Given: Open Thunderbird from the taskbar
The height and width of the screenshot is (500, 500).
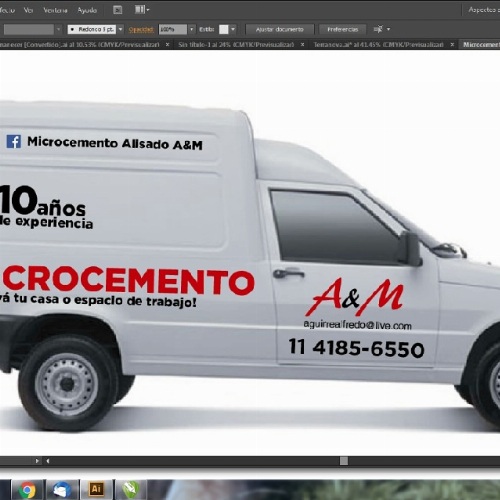Looking at the screenshot, I should [x=62, y=490].
